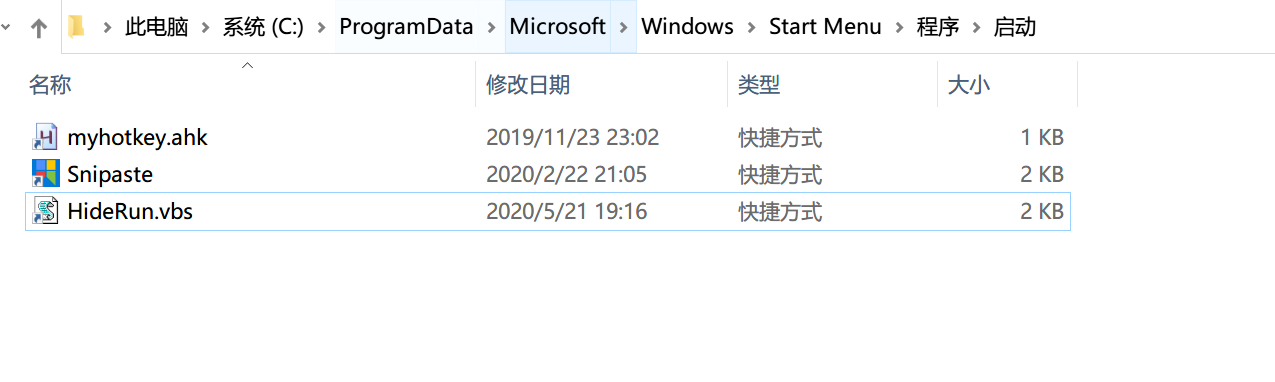Select the myhotkey.ahk shortcut icon
1275x382 pixels.
46,137
